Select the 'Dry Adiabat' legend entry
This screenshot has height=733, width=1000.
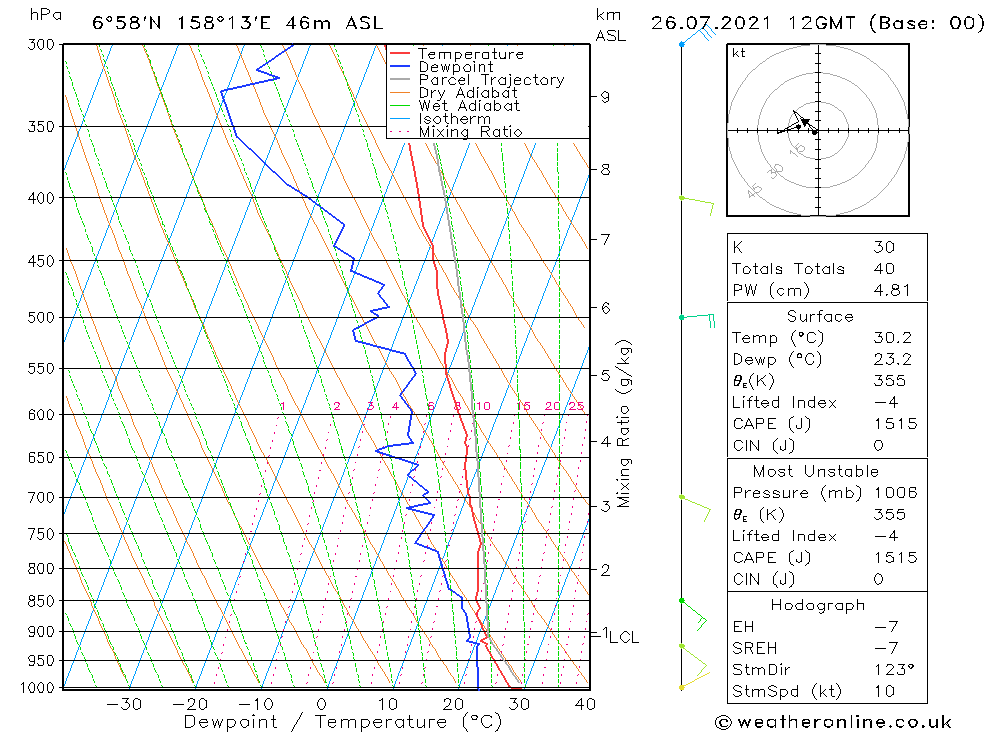468,93
